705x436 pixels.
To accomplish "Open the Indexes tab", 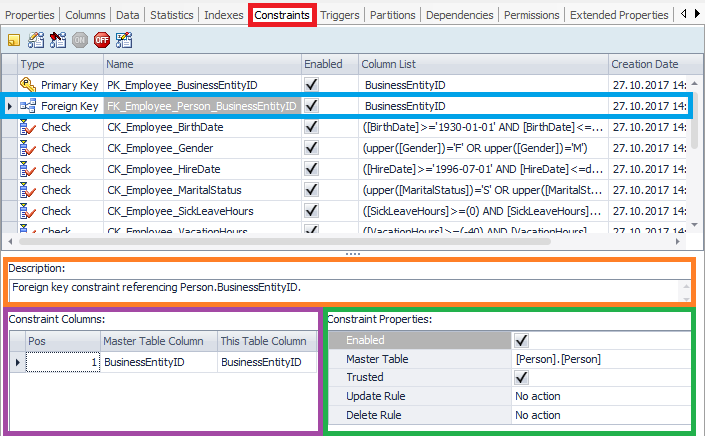I will (x=223, y=15).
